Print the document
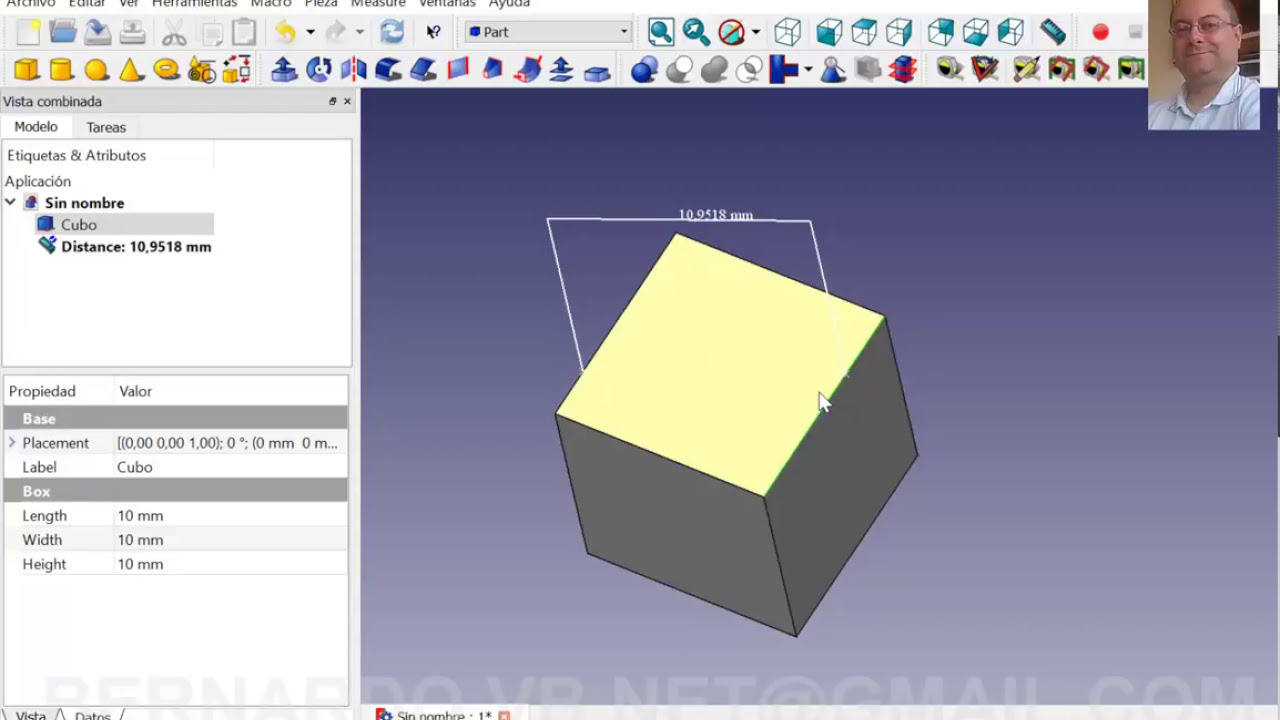This screenshot has height=720, width=1280. click(x=132, y=32)
